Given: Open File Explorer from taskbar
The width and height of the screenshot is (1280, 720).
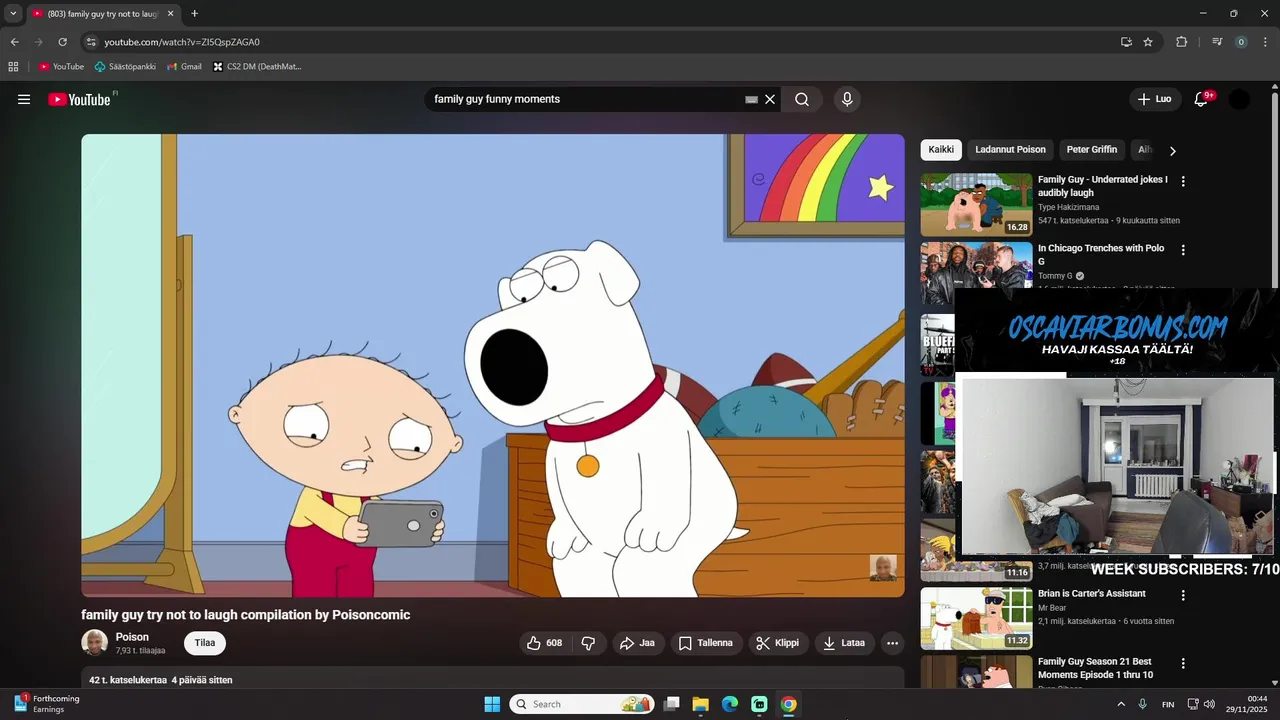Looking at the screenshot, I should click(x=700, y=704).
